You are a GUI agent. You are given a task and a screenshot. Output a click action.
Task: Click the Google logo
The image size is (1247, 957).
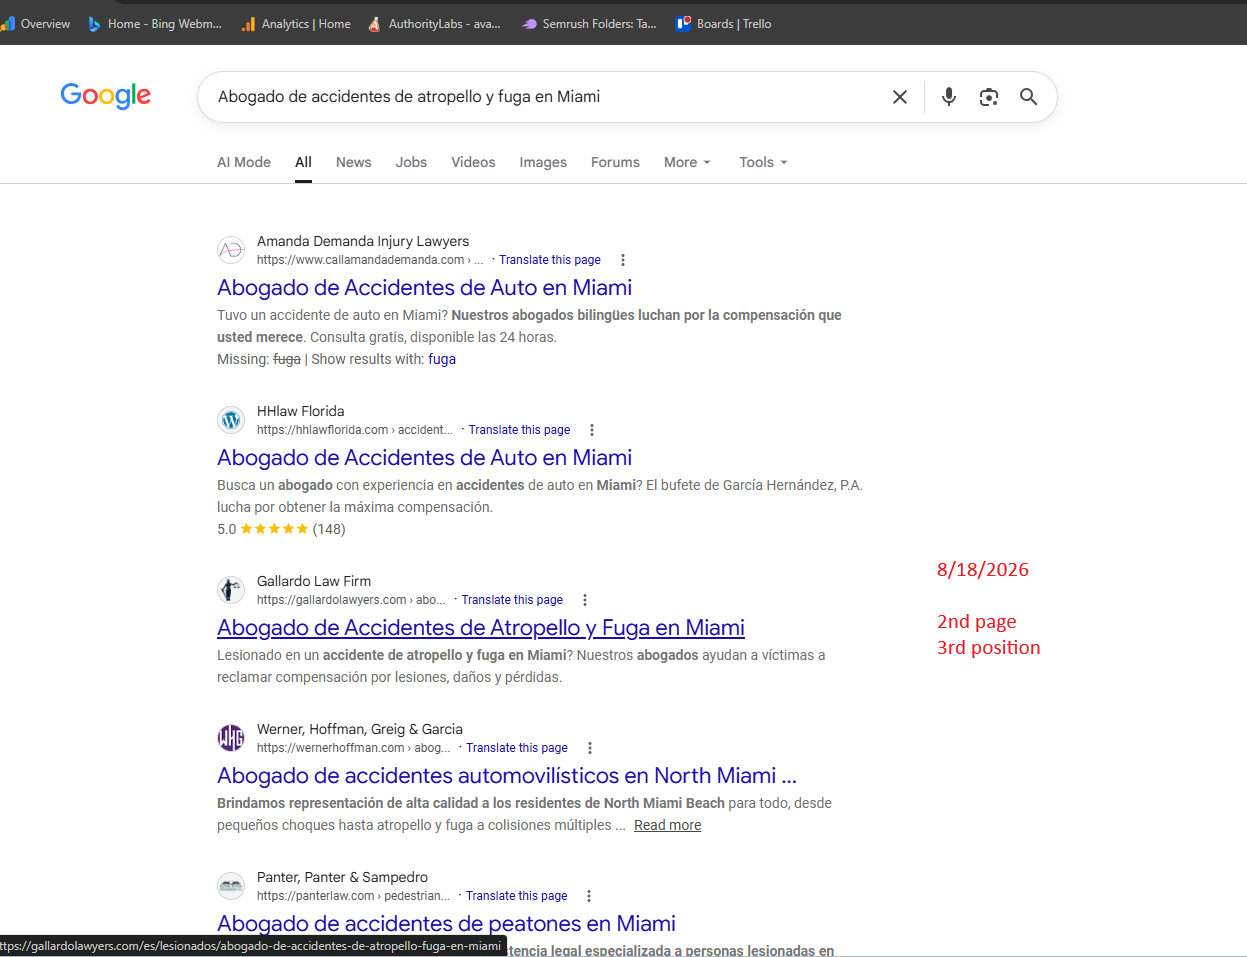click(x=106, y=96)
